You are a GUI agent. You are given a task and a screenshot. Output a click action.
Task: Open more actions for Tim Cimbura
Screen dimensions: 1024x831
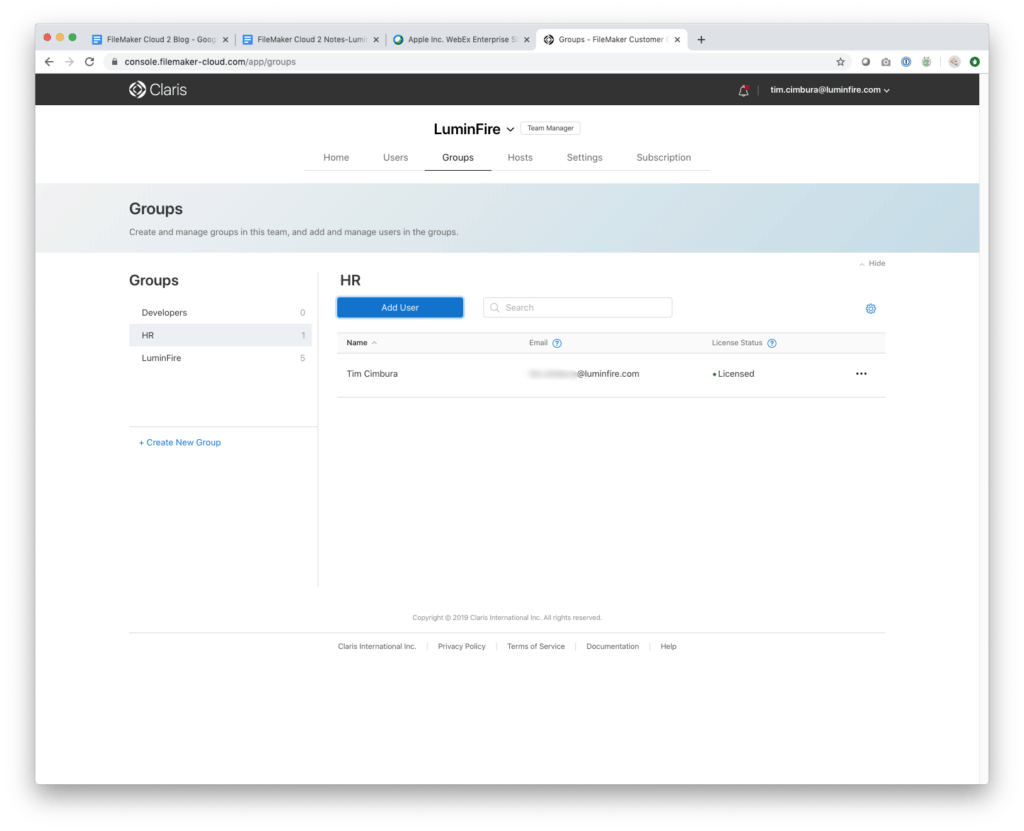pyautogui.click(x=861, y=373)
